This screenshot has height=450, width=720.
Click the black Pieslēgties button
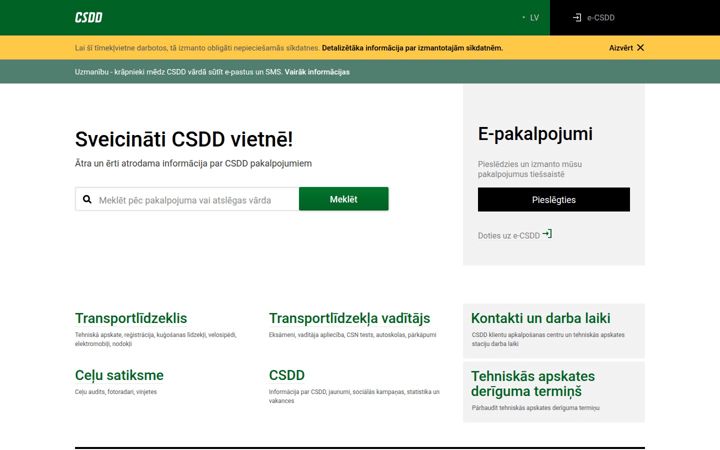click(x=554, y=199)
